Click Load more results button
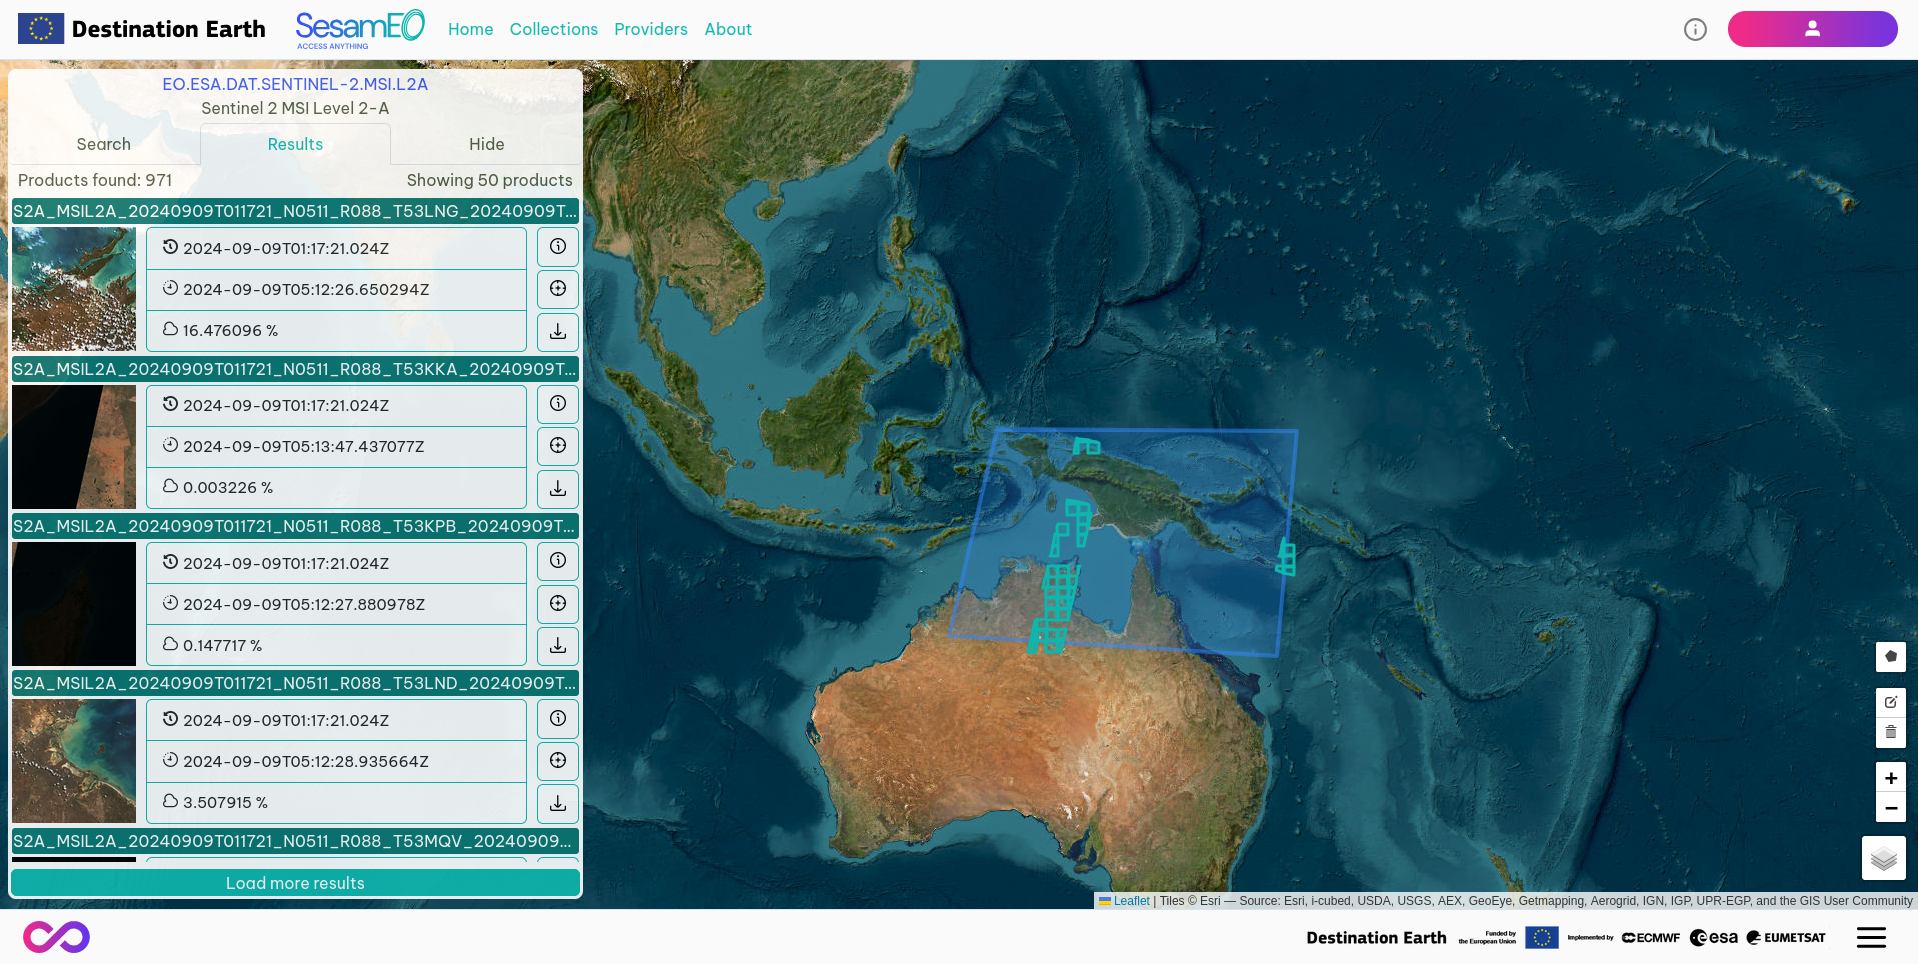The width and height of the screenshot is (1918, 964). (295, 883)
